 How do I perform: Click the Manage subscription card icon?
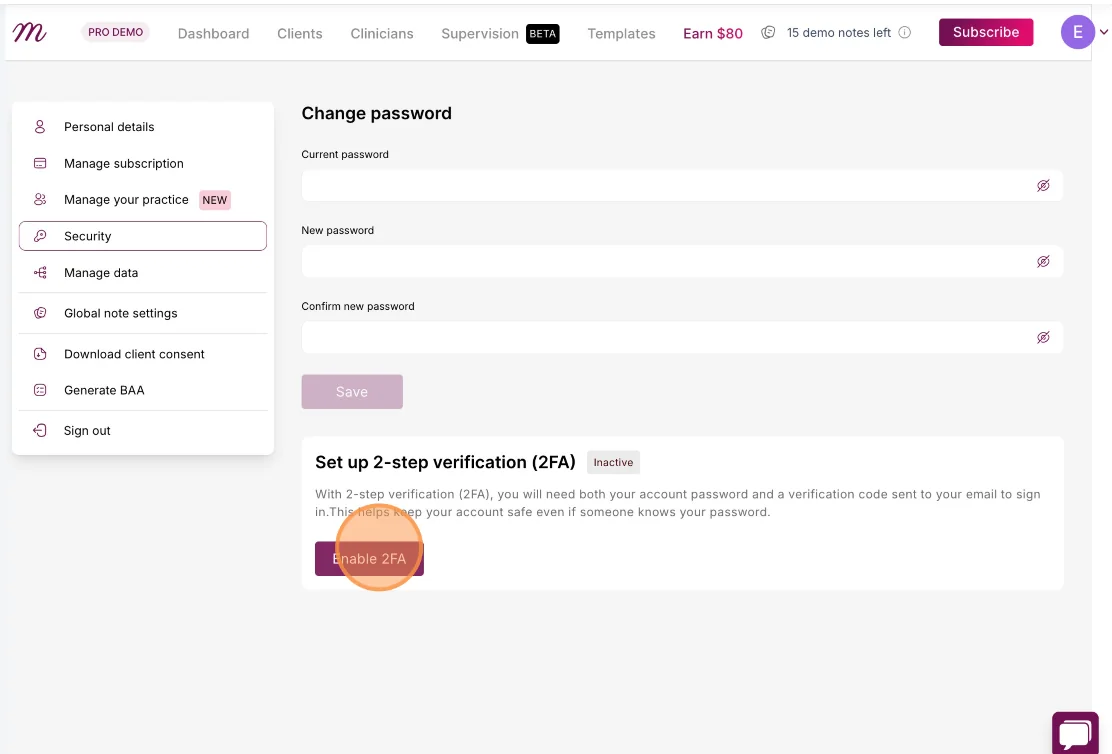click(x=40, y=163)
